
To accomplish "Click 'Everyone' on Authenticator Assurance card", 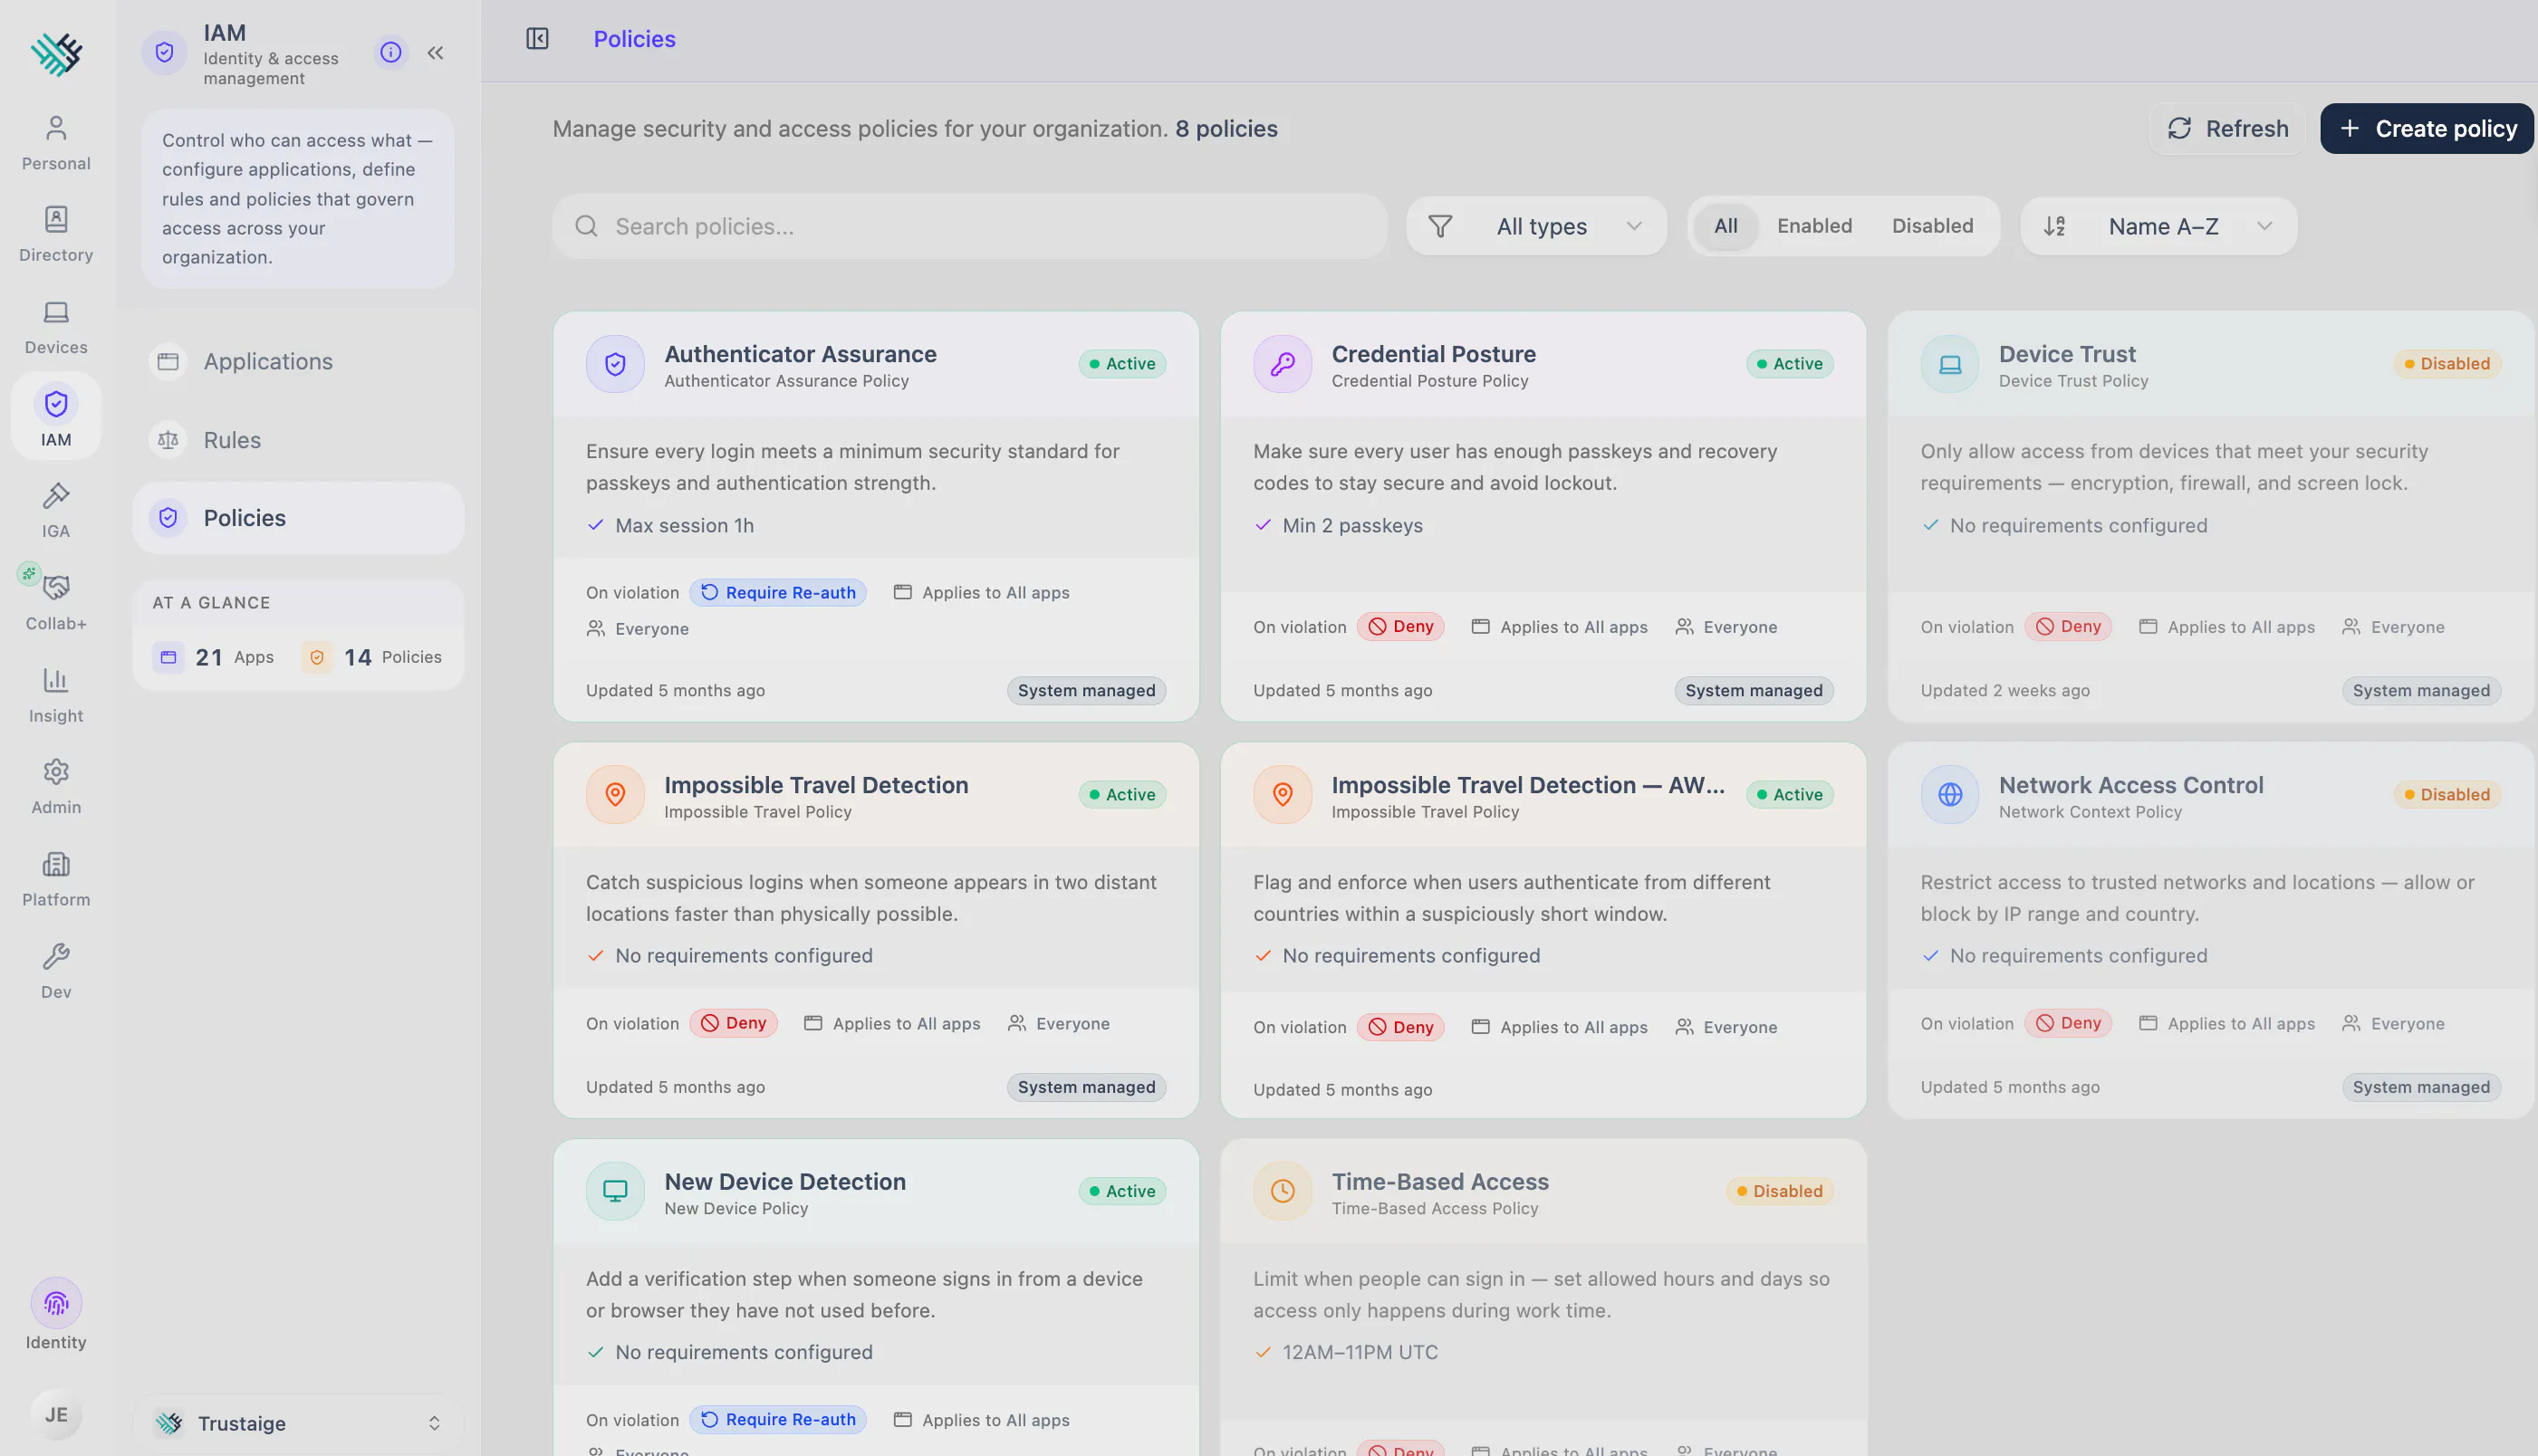I will [638, 629].
